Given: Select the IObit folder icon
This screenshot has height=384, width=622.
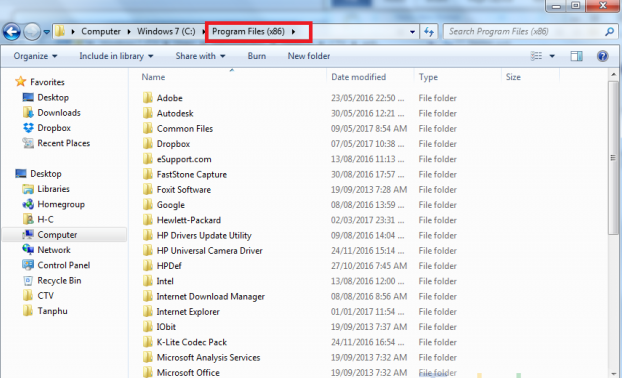Looking at the screenshot, I should tap(148, 326).
